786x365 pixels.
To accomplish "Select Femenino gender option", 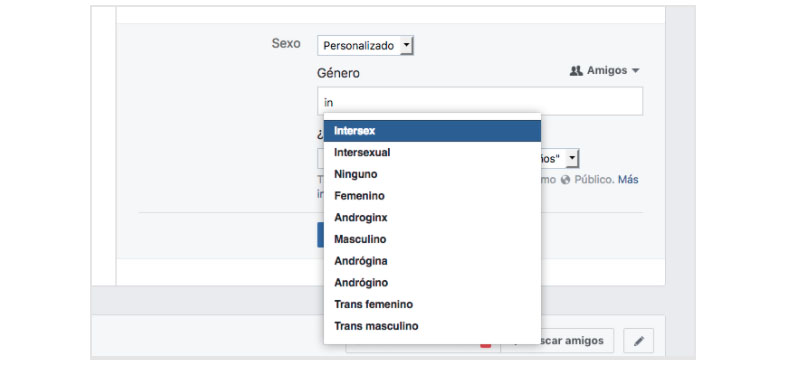I will [x=432, y=196].
